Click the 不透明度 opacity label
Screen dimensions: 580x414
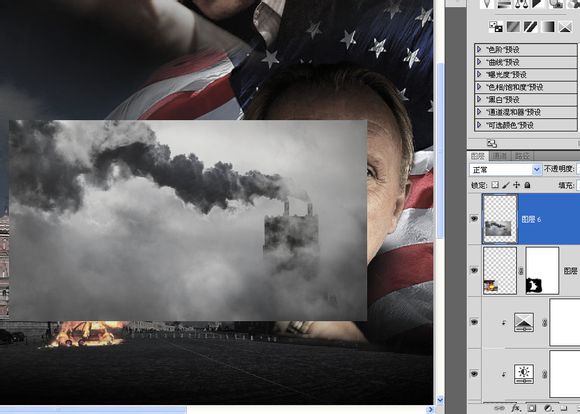tap(559, 169)
